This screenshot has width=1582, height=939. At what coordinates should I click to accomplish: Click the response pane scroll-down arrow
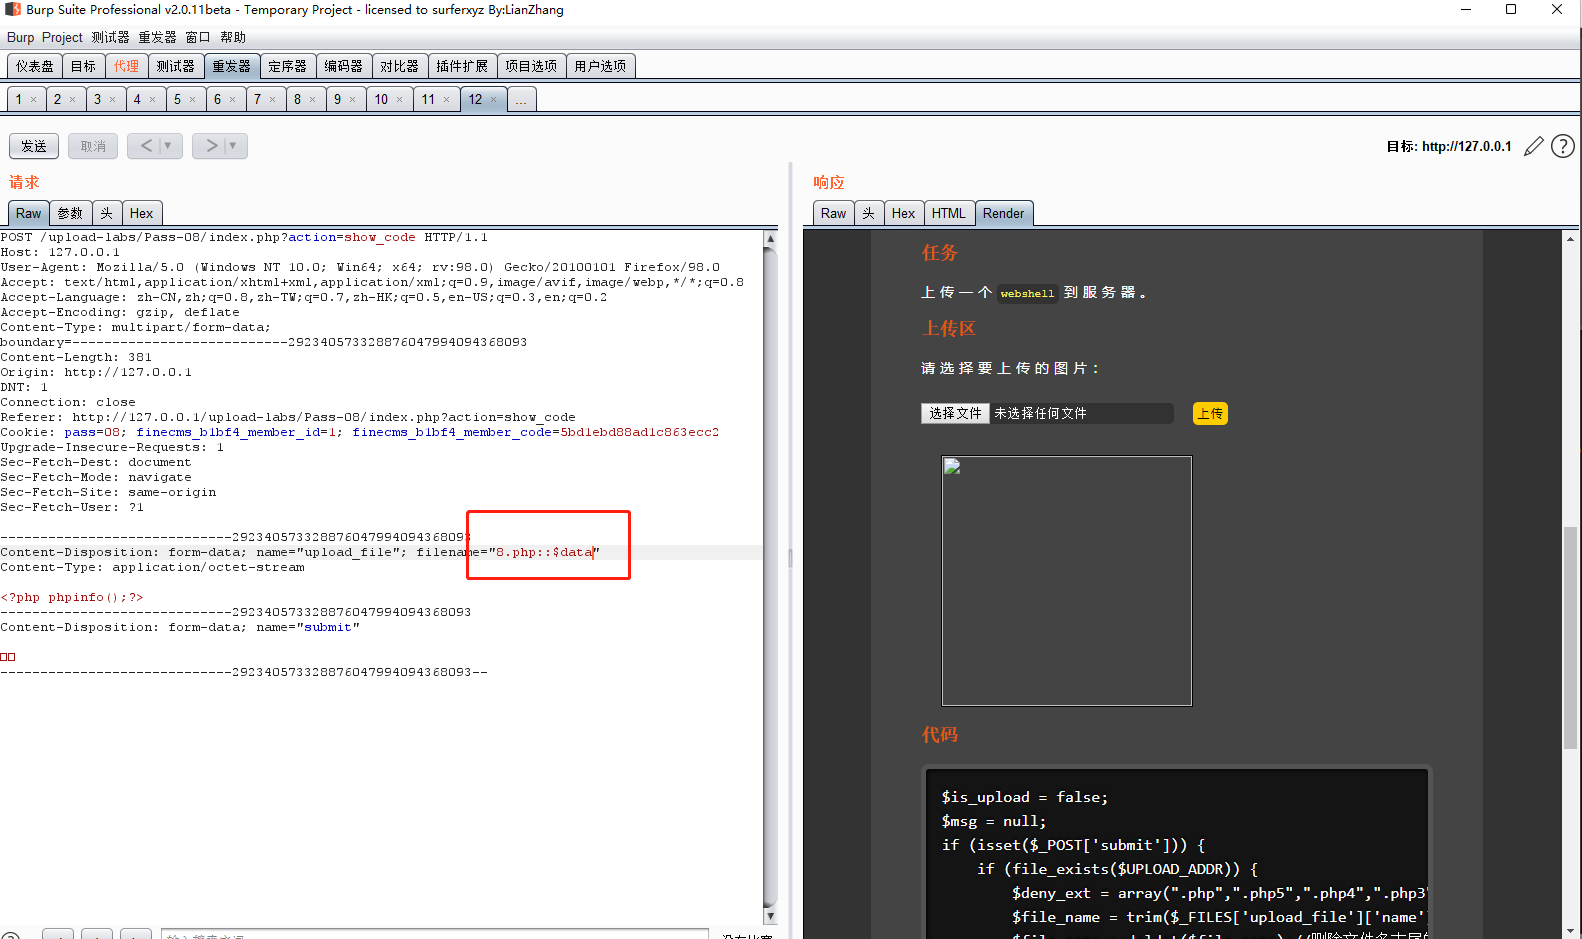[x=1570, y=931]
